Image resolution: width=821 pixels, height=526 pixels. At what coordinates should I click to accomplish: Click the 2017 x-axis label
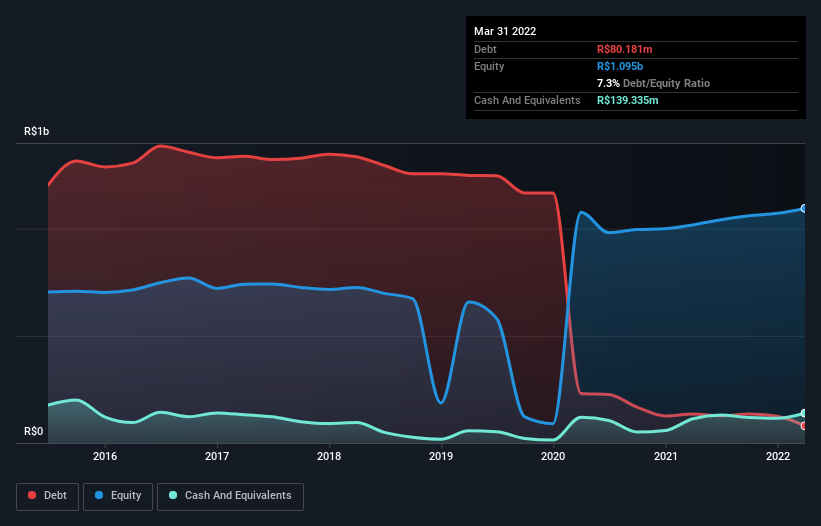click(x=217, y=456)
